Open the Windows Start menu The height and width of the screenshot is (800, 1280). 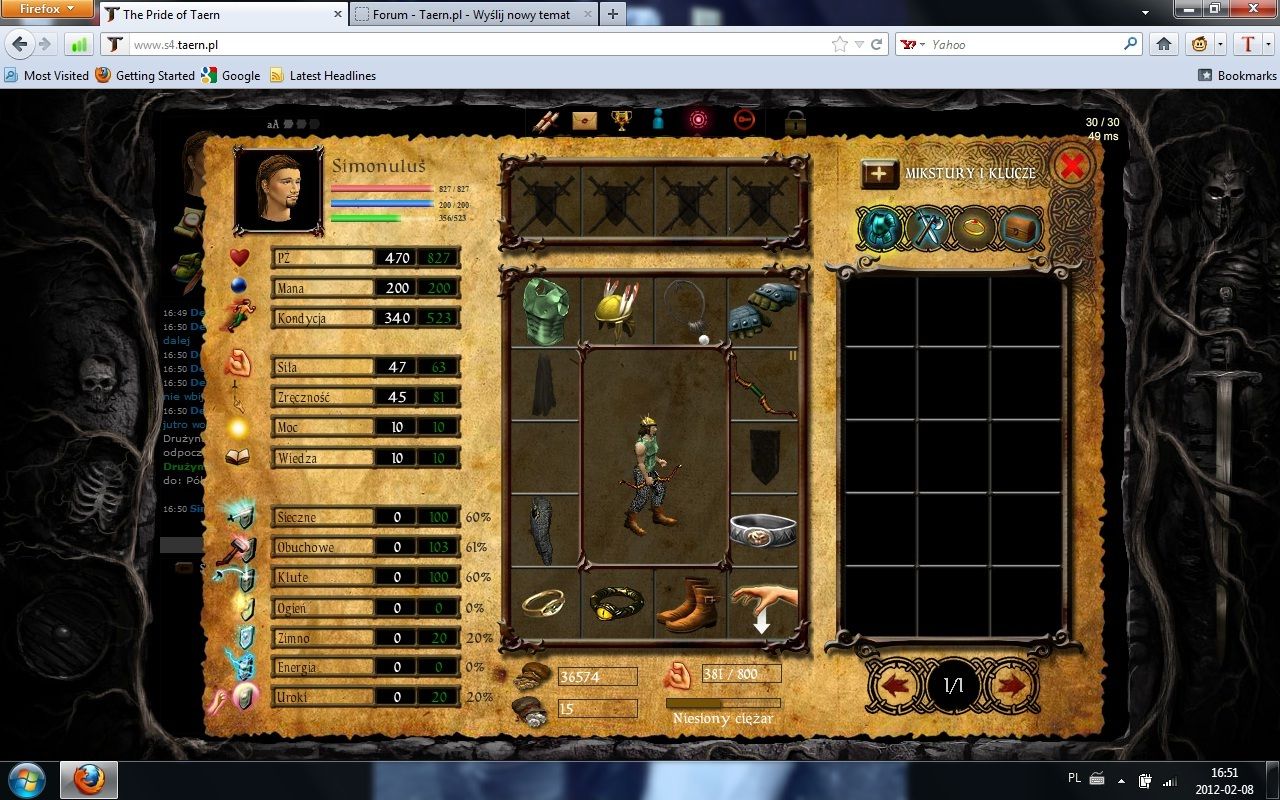(25, 779)
